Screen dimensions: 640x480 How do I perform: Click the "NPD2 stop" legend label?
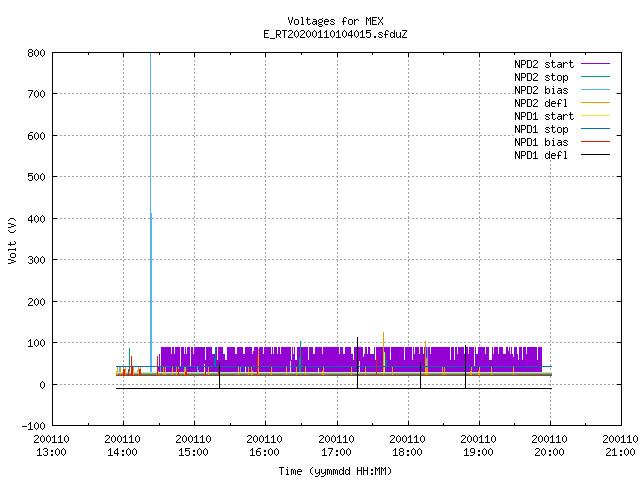pos(541,77)
